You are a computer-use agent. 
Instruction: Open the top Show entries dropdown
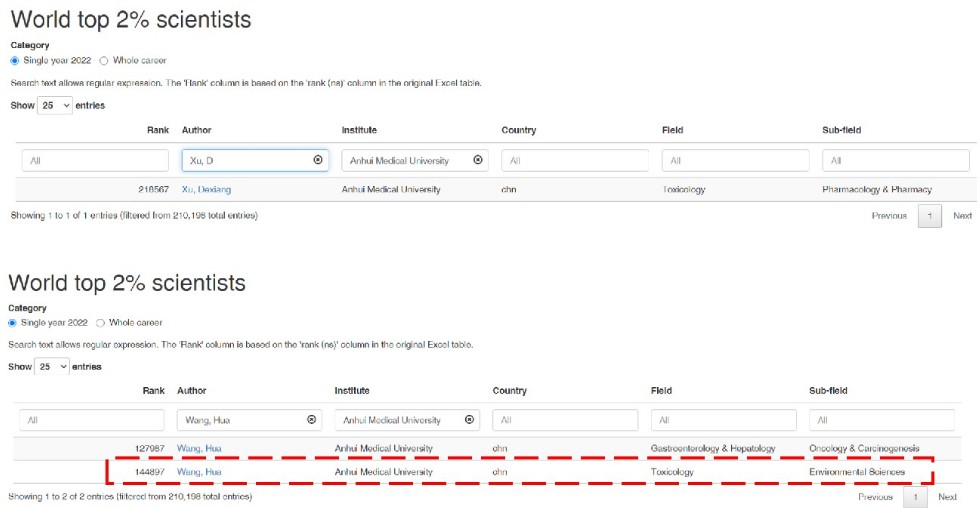55,106
